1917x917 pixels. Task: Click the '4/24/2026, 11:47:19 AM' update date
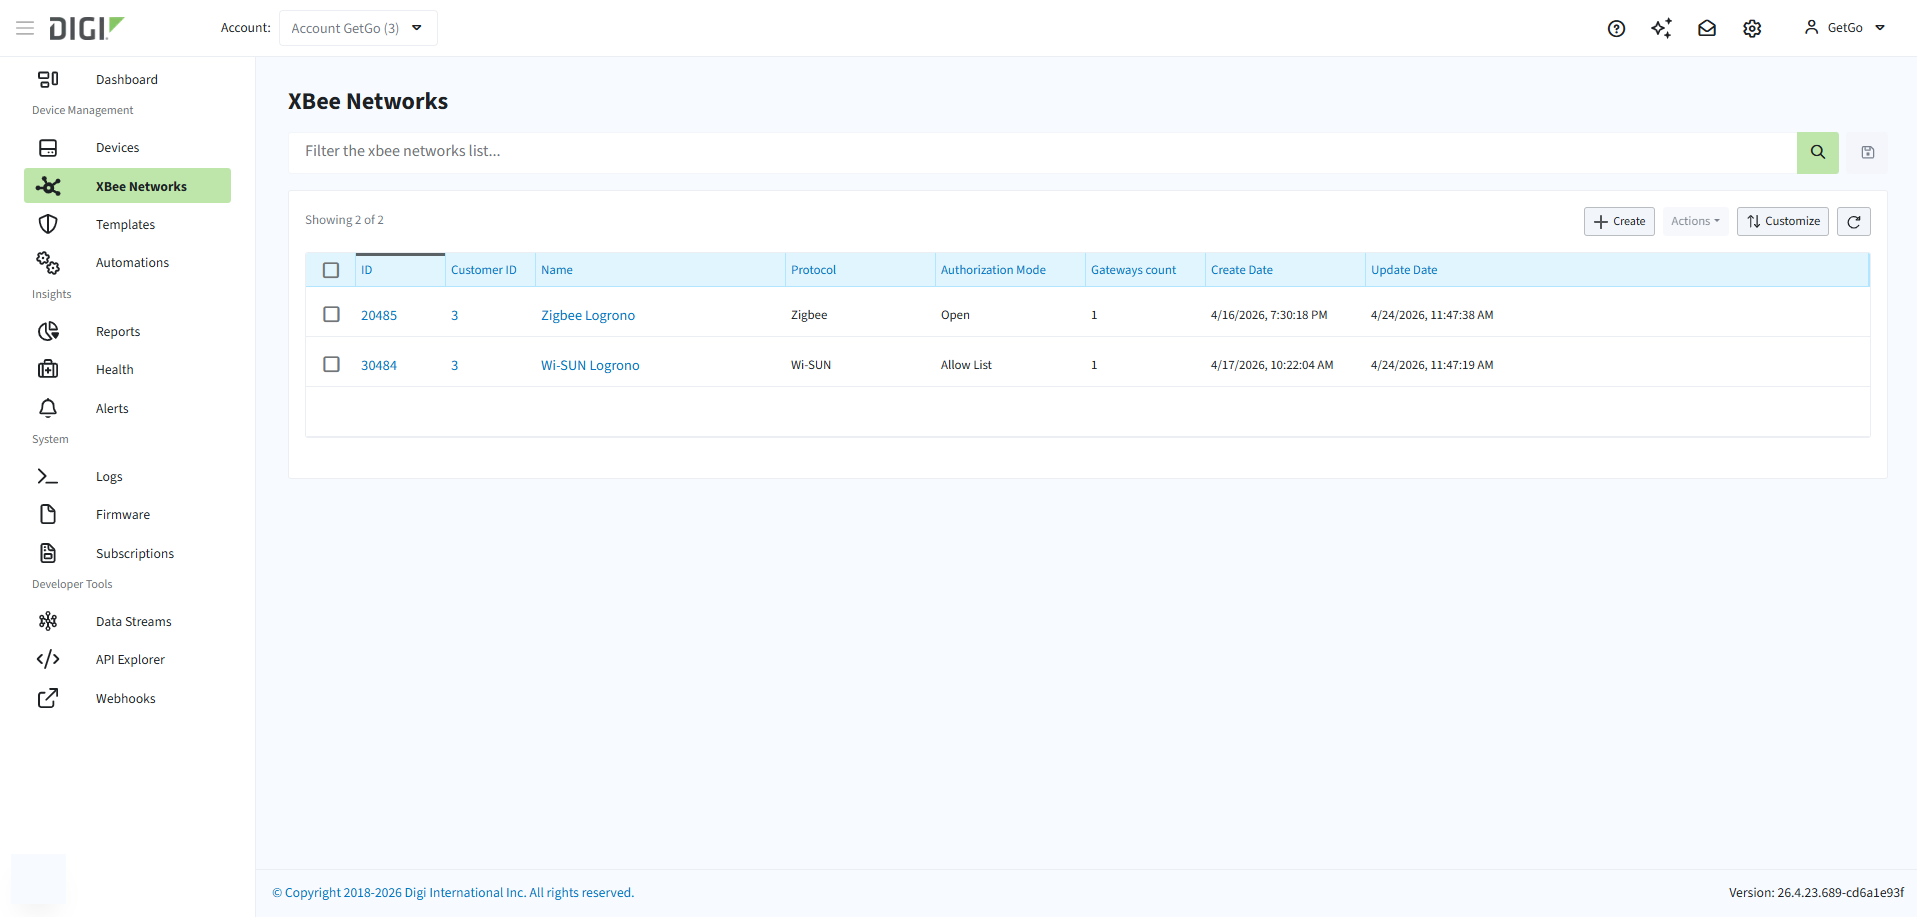(x=1432, y=365)
